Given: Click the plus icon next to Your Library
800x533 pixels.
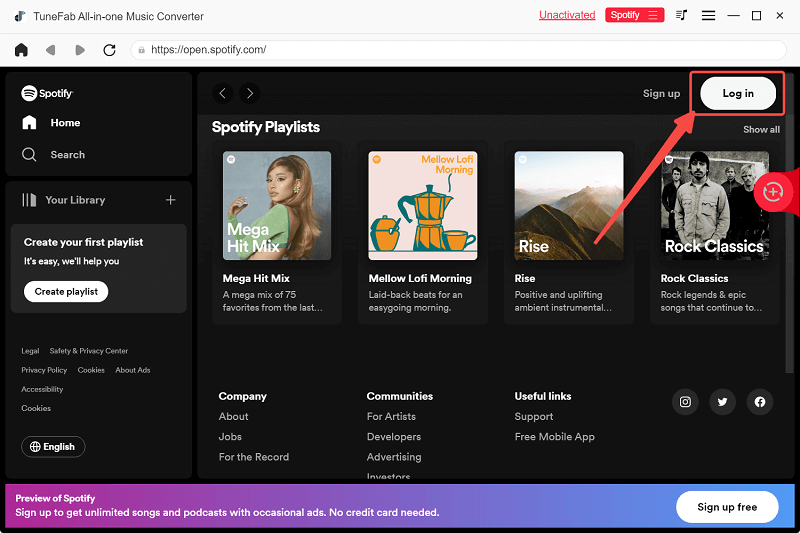Looking at the screenshot, I should pos(170,200).
